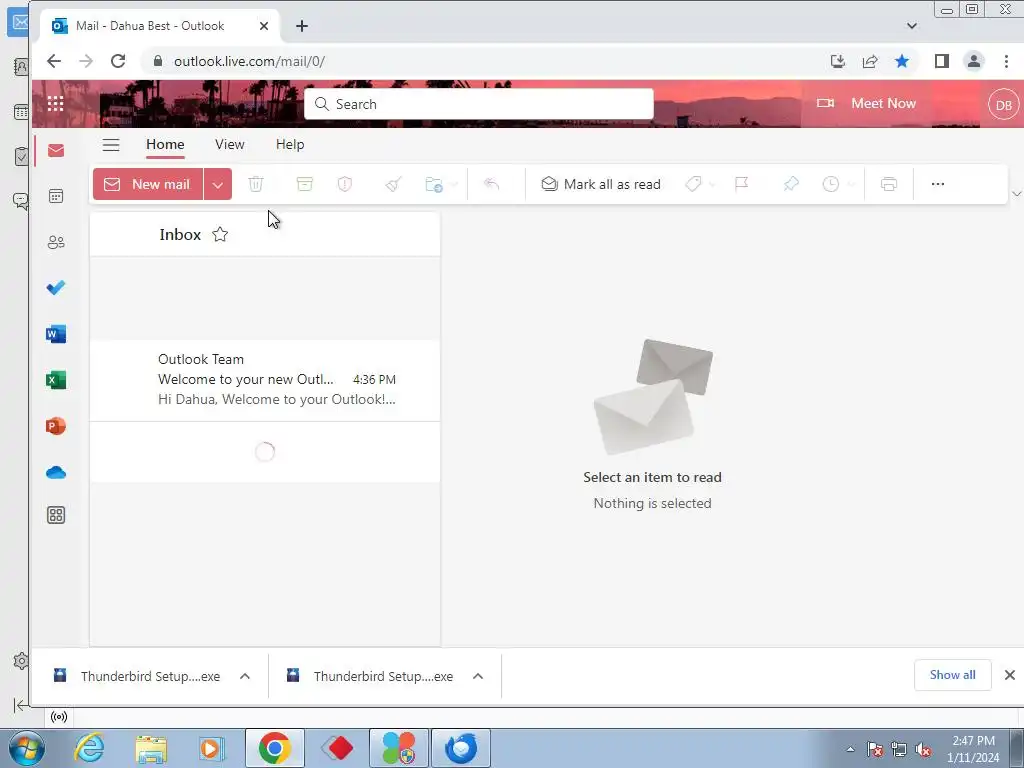Click the Outlook Search box
The height and width of the screenshot is (768, 1024).
click(x=479, y=104)
